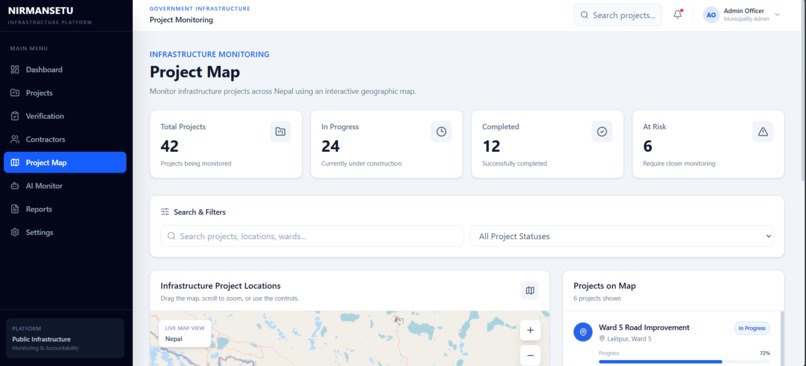Expand the Admin Officer account menu chevron
Image resolution: width=806 pixels, height=366 pixels.
point(777,15)
